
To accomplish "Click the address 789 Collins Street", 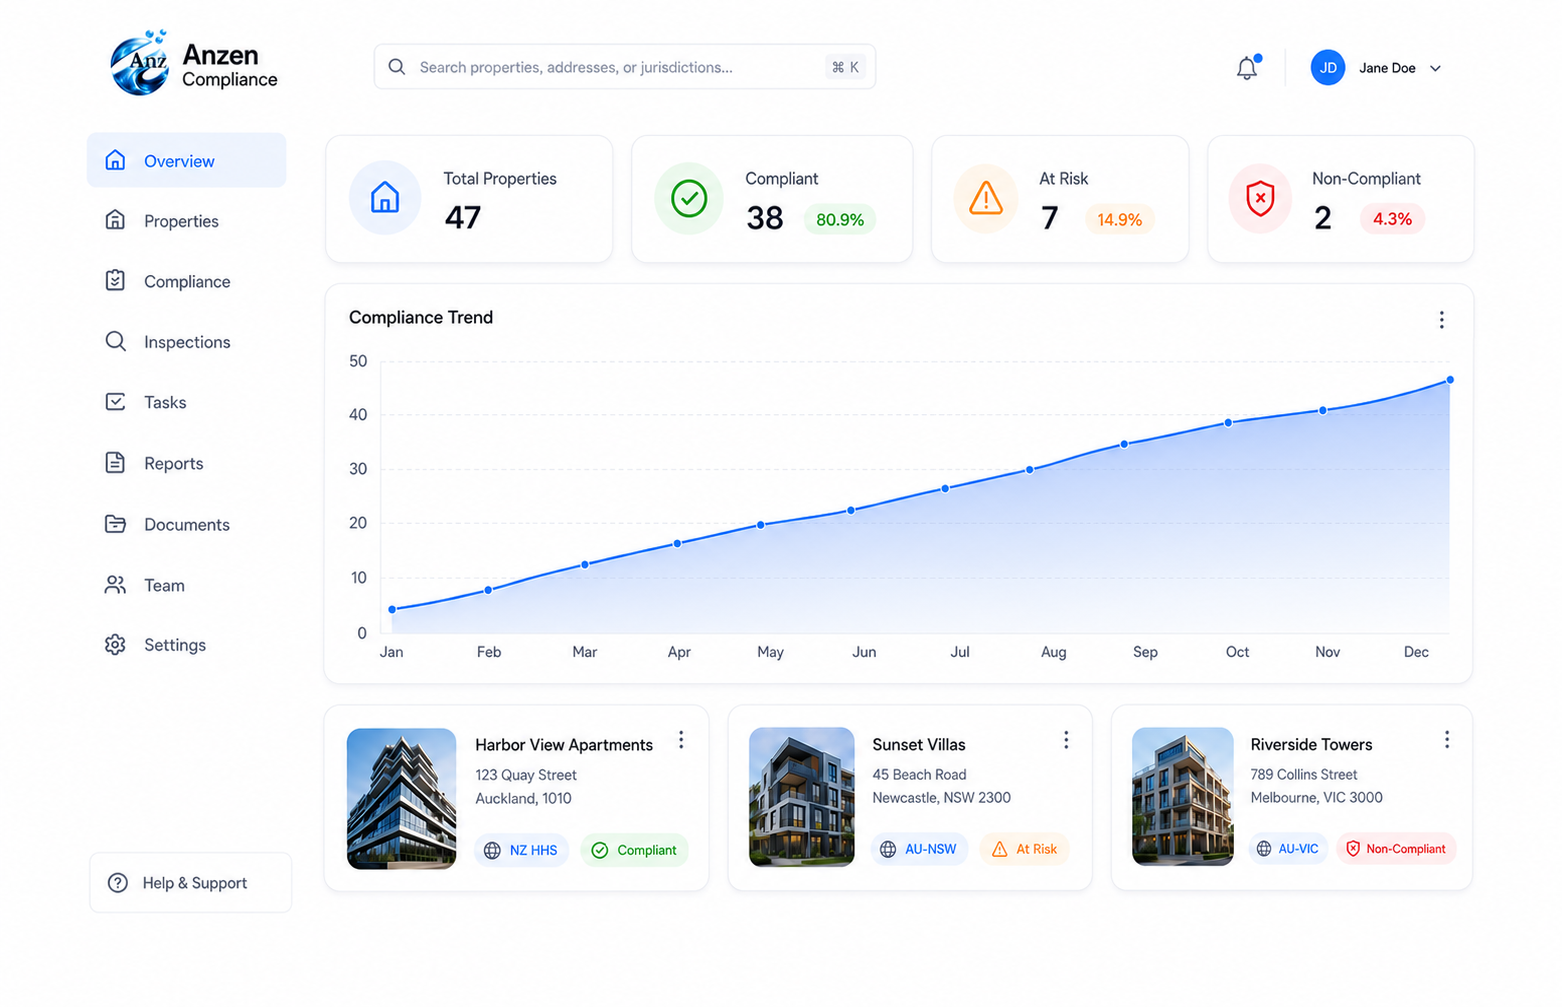I will point(1304,775).
